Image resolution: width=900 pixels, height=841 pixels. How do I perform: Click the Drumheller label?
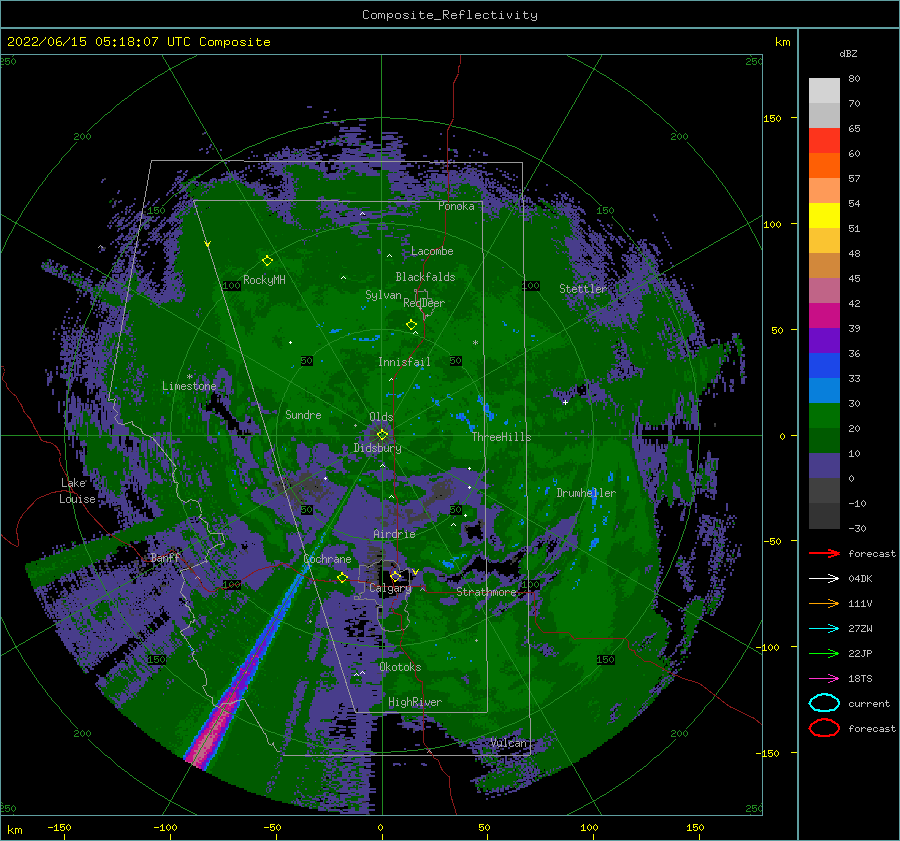point(586,493)
